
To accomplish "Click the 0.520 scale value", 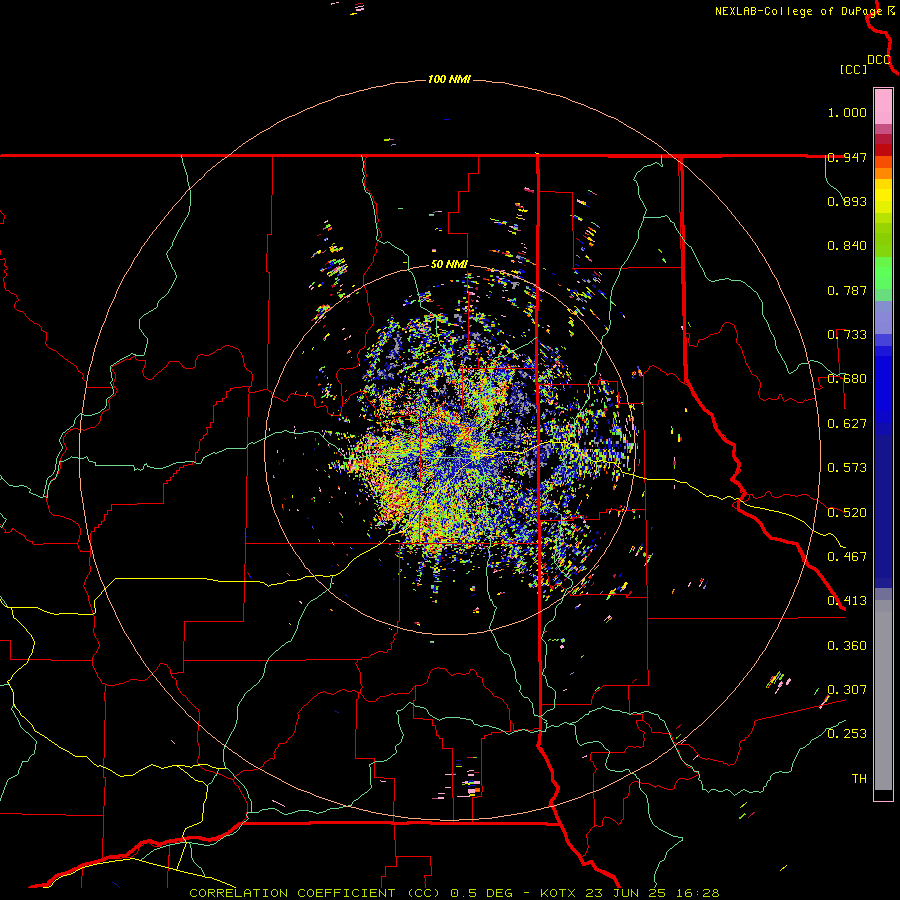I will tap(847, 513).
